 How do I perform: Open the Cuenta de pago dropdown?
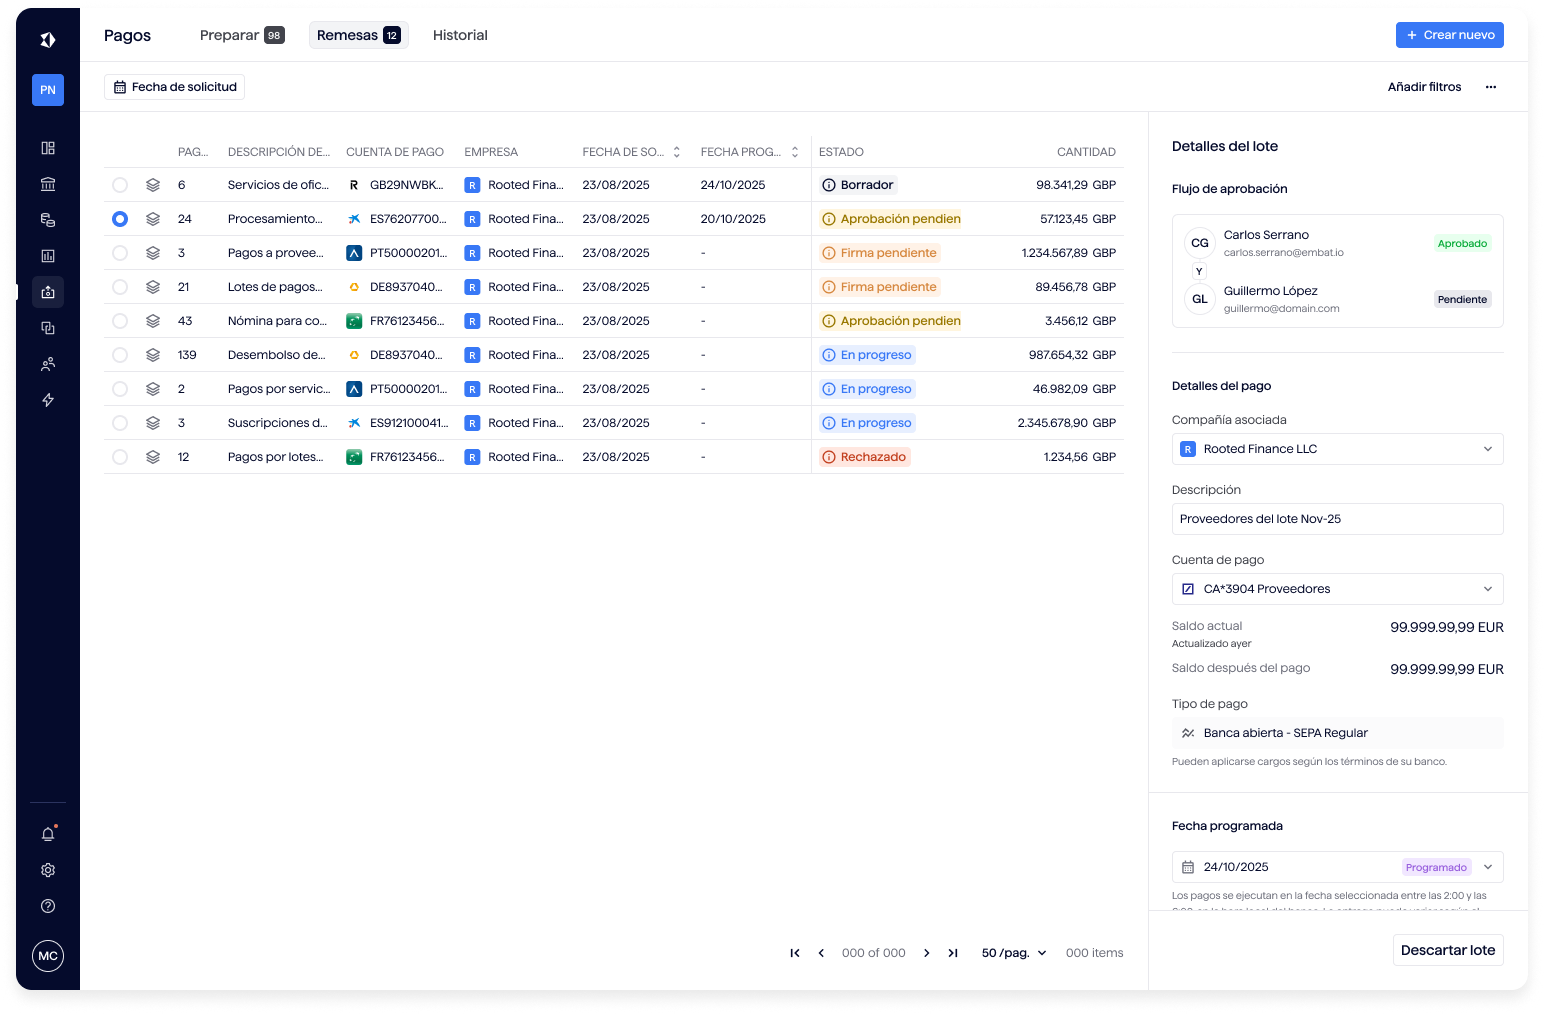pyautogui.click(x=1337, y=589)
